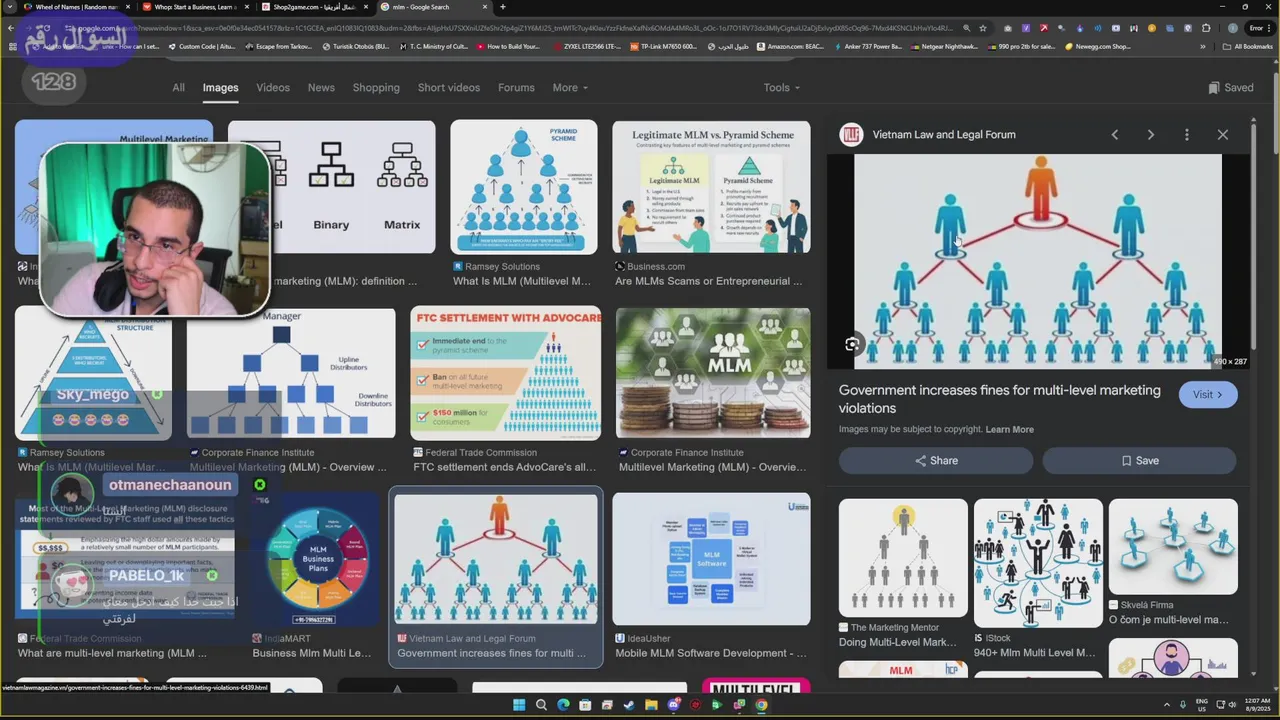The image size is (1280, 720).
Task: Click the Visit button
Action: [x=1208, y=394]
